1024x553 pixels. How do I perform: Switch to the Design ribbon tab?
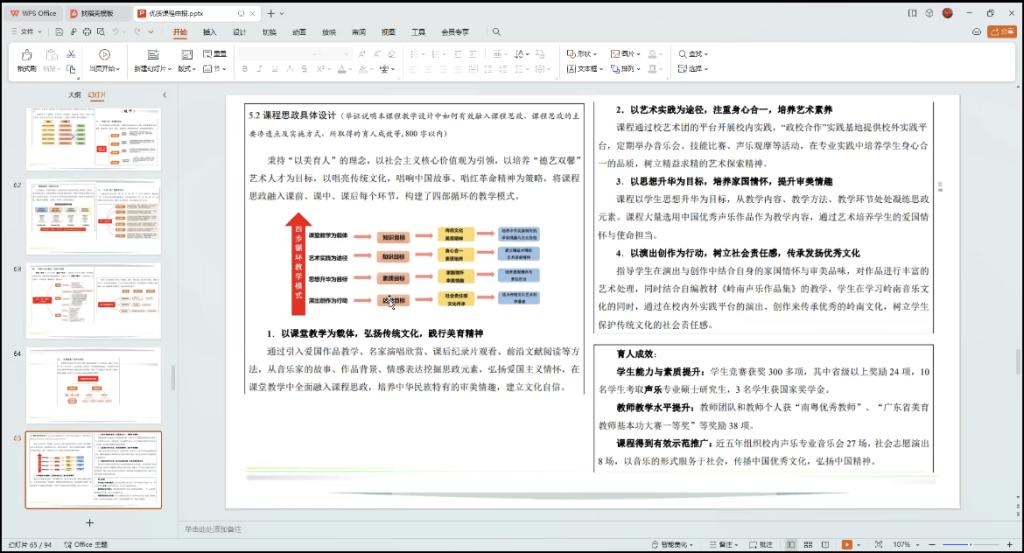[x=240, y=32]
